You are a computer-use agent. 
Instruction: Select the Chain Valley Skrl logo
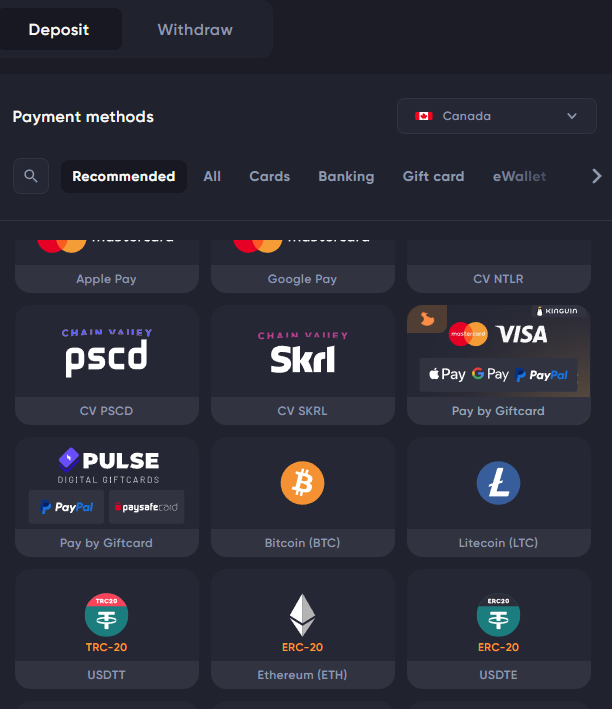[x=303, y=353]
